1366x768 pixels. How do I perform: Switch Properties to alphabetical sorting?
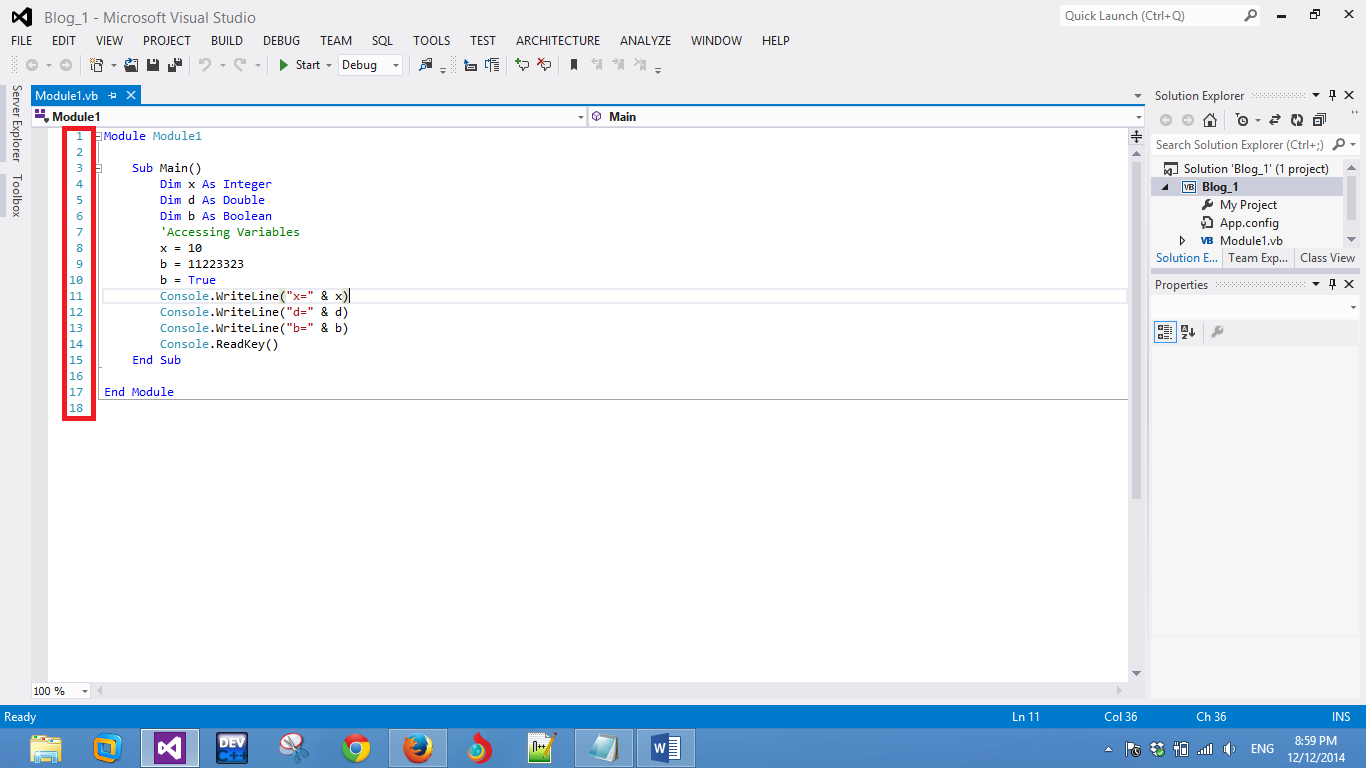[x=1189, y=331]
